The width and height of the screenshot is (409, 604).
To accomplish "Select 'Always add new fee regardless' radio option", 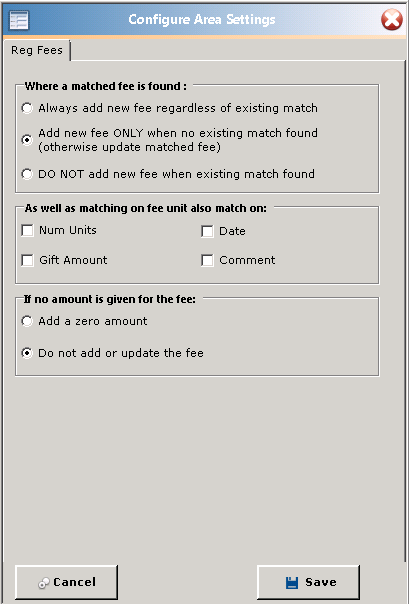I will coord(27,108).
